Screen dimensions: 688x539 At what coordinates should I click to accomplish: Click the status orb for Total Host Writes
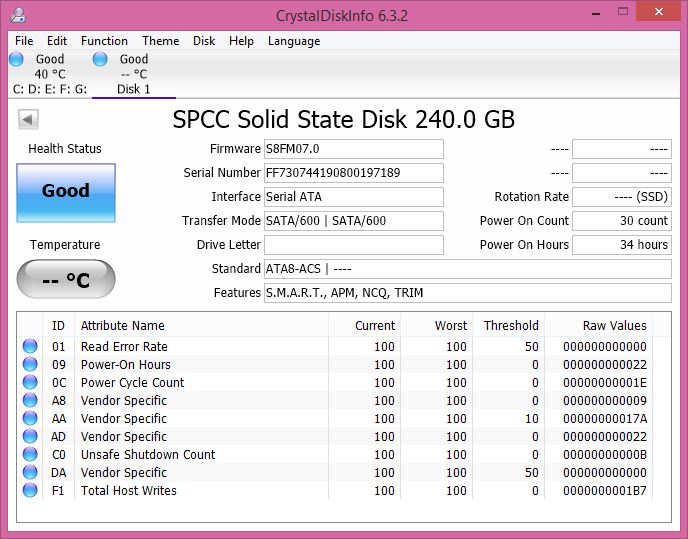point(30,490)
